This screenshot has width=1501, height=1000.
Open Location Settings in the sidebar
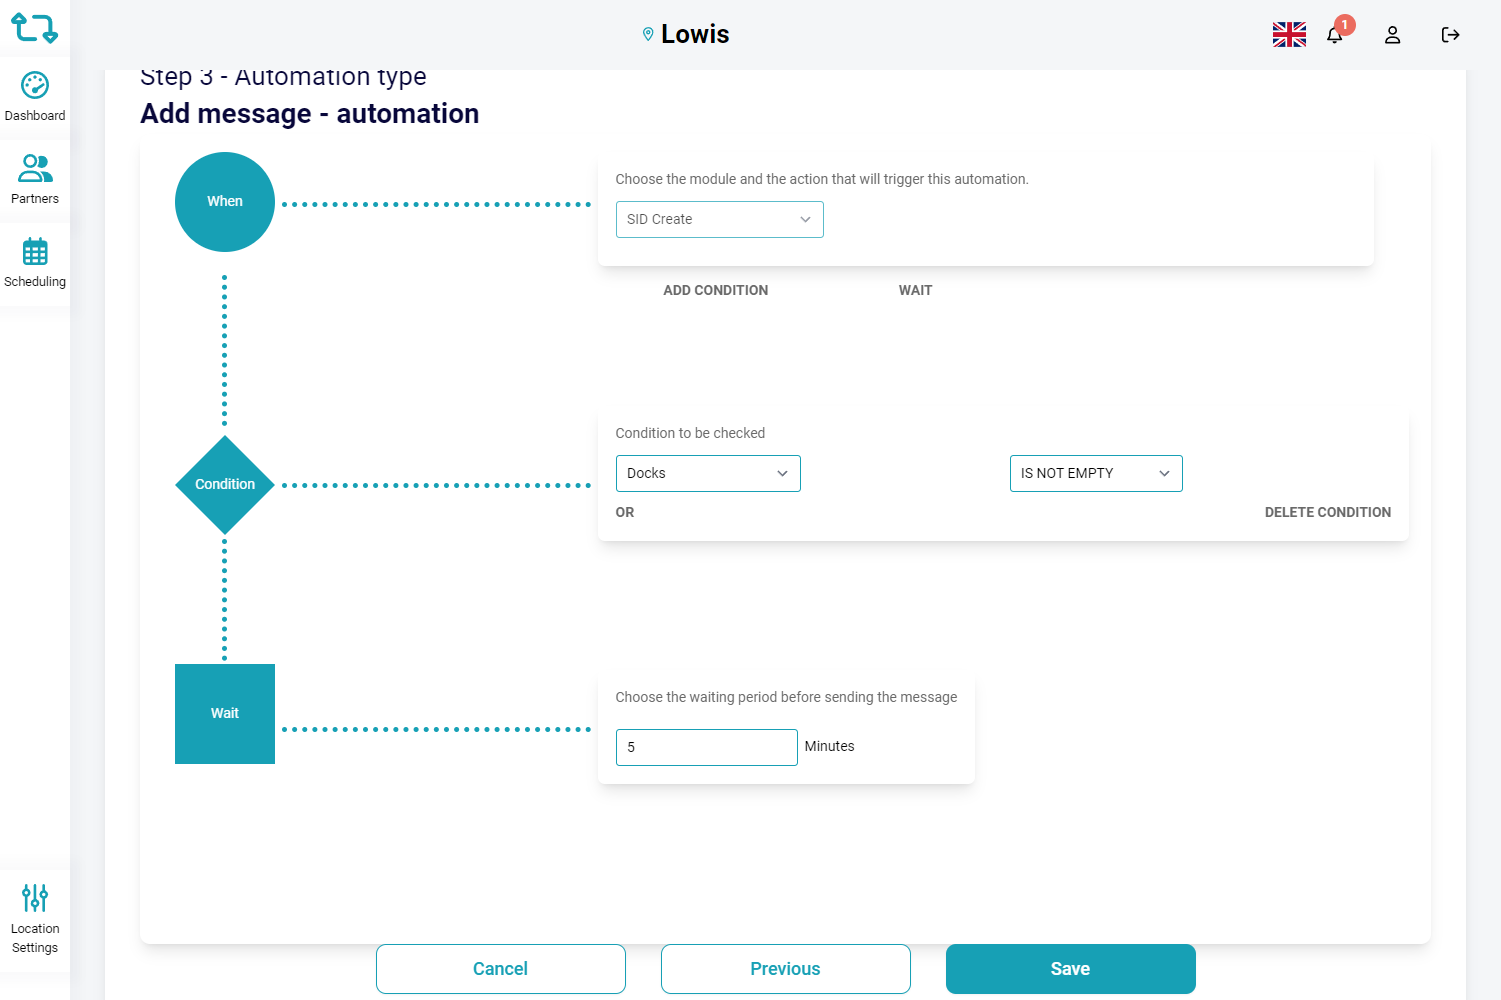35,919
